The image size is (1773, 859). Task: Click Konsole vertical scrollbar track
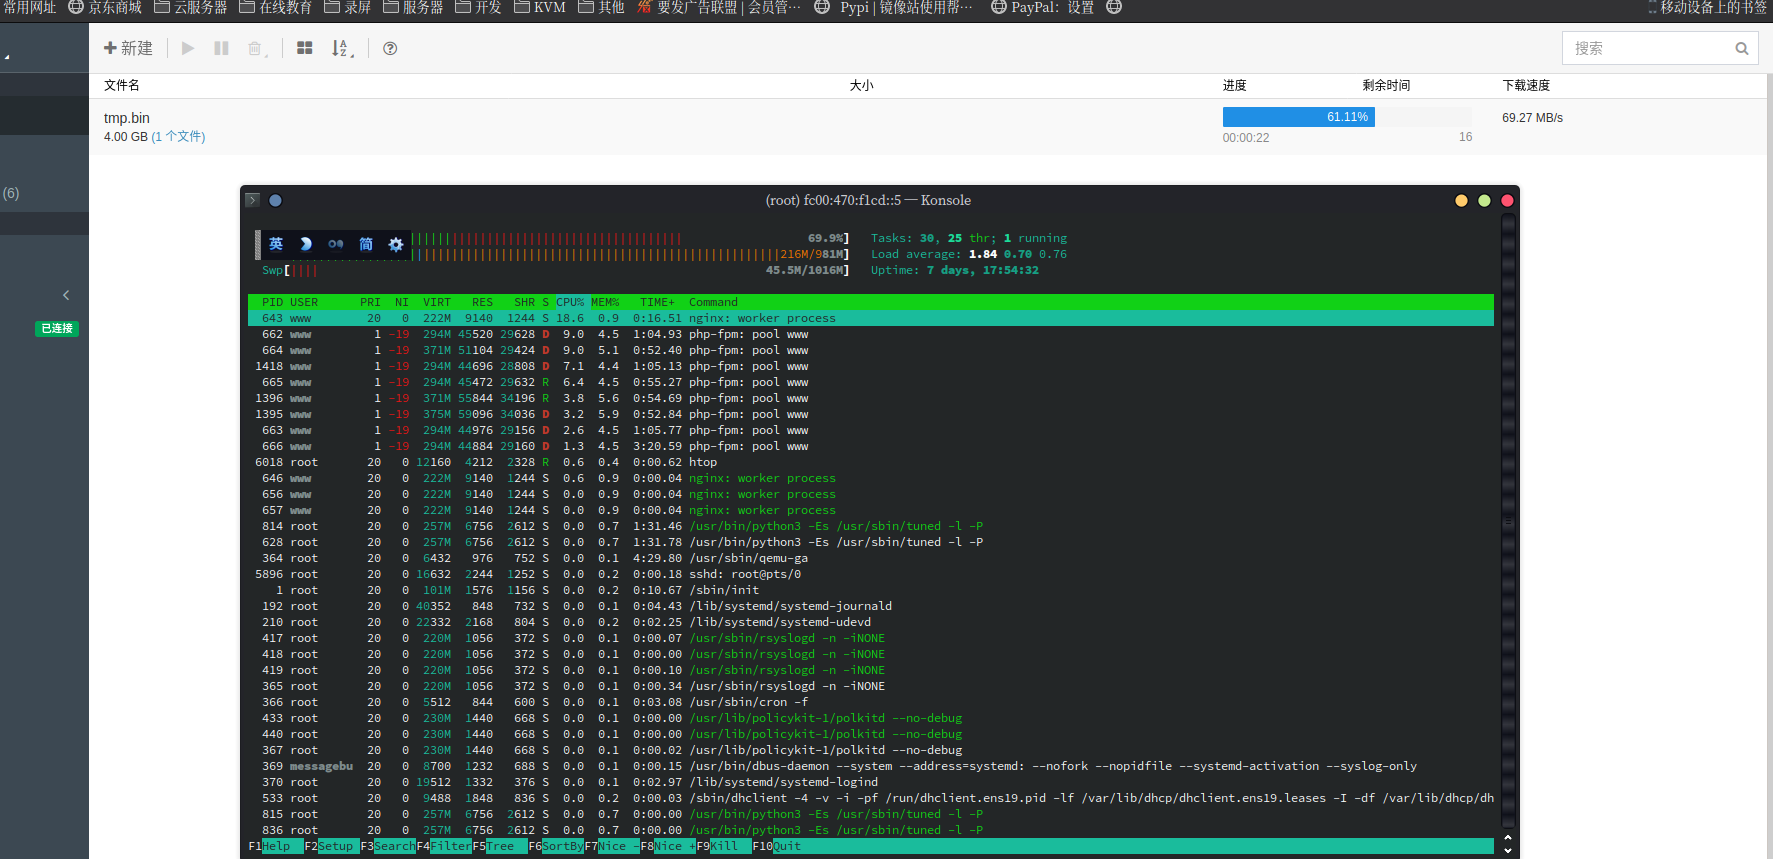(1508, 520)
